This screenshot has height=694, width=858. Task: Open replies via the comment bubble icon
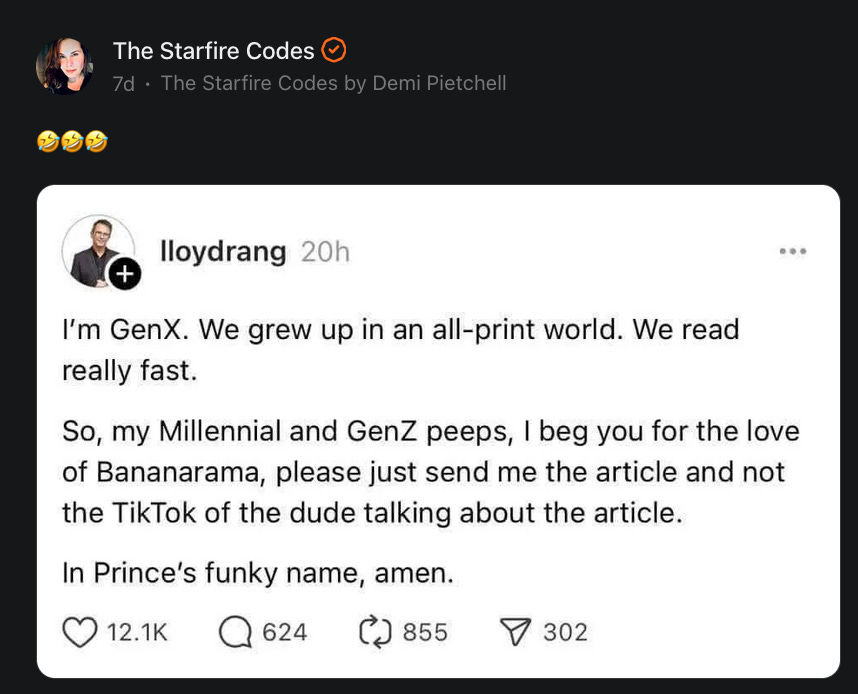point(235,632)
